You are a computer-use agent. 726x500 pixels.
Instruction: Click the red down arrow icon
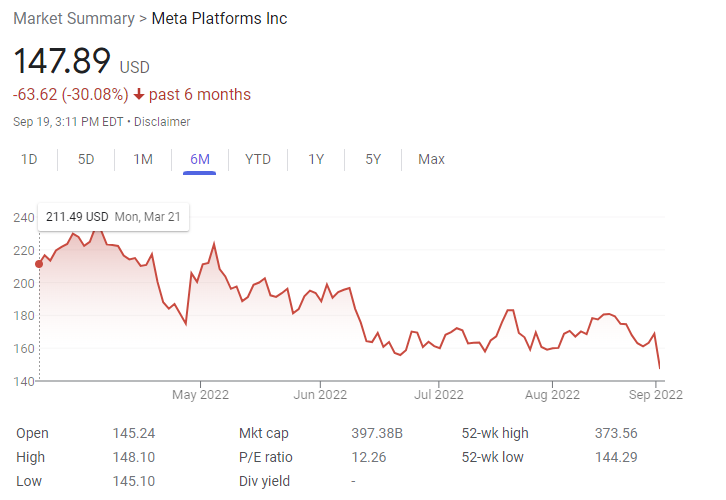[139, 95]
